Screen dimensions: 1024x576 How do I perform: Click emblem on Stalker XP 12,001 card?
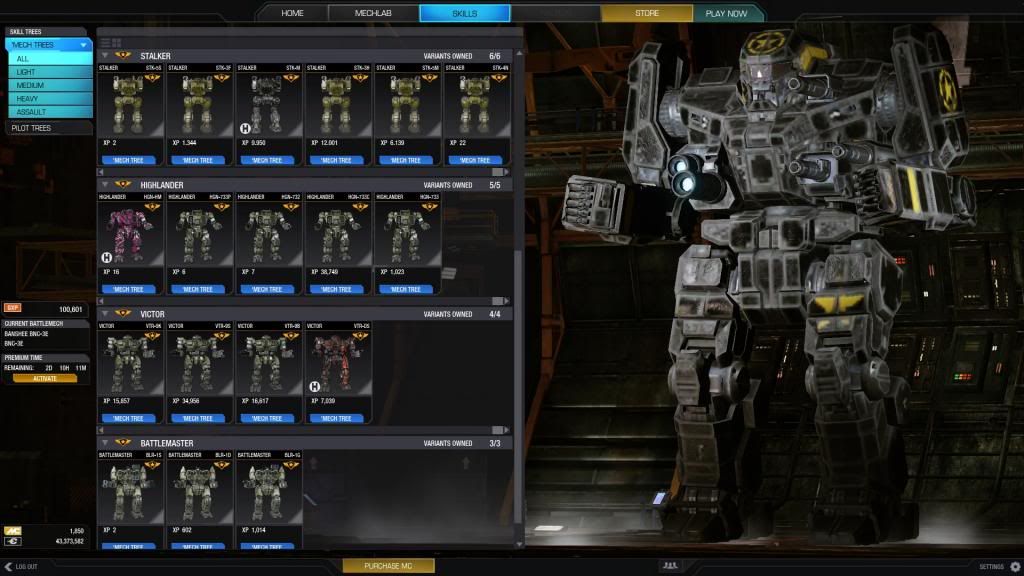(360, 78)
